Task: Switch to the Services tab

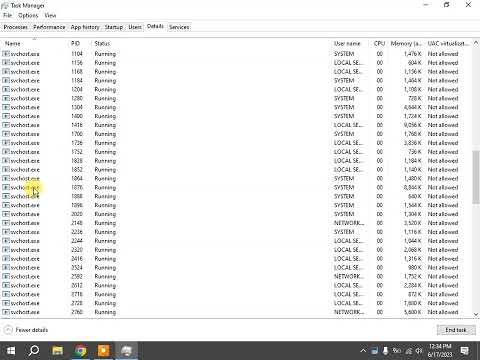Action: coord(179,27)
